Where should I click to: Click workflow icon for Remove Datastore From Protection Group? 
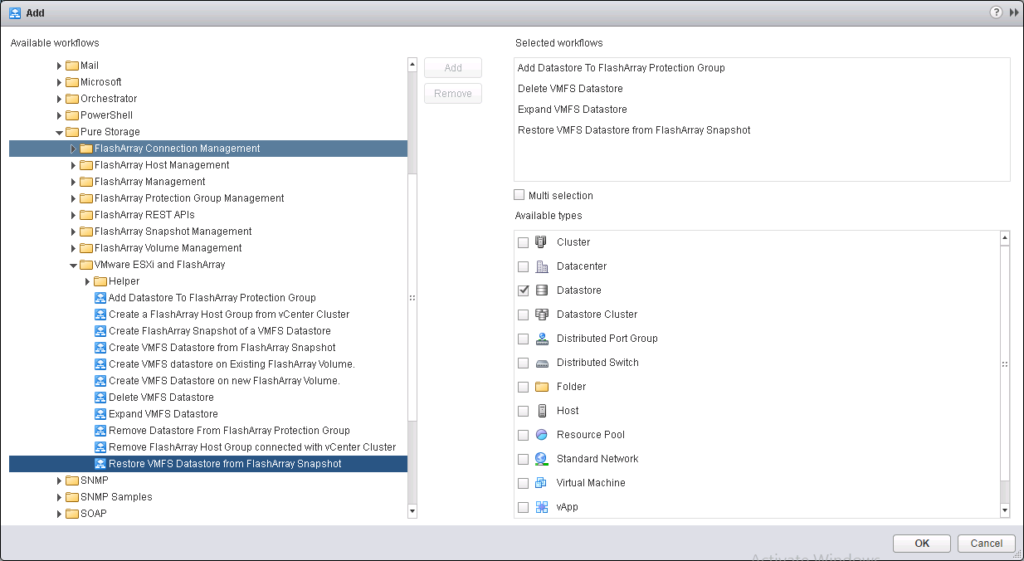[x=100, y=430]
